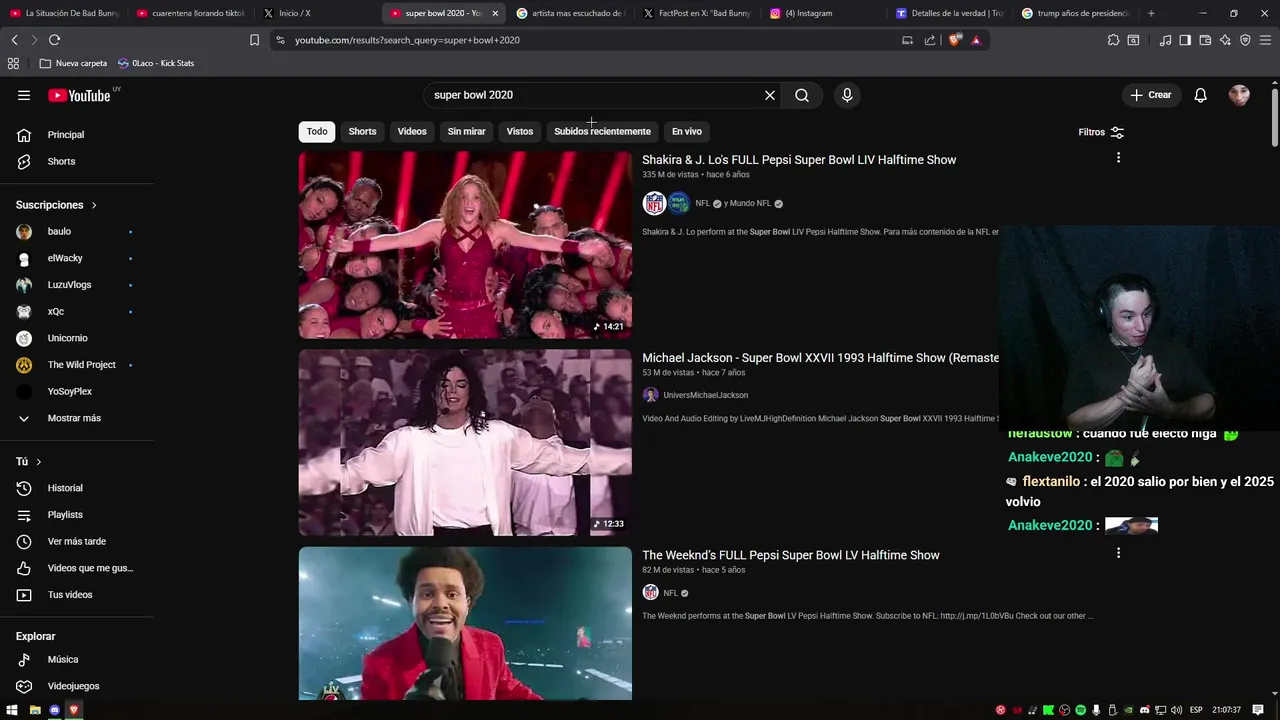Bookmark this page icon in address bar
The width and height of the screenshot is (1280, 720).
tap(254, 40)
